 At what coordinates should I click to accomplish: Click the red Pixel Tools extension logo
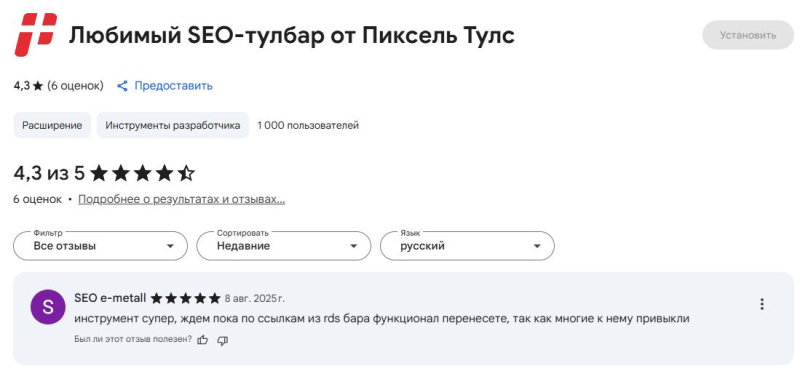[35, 35]
